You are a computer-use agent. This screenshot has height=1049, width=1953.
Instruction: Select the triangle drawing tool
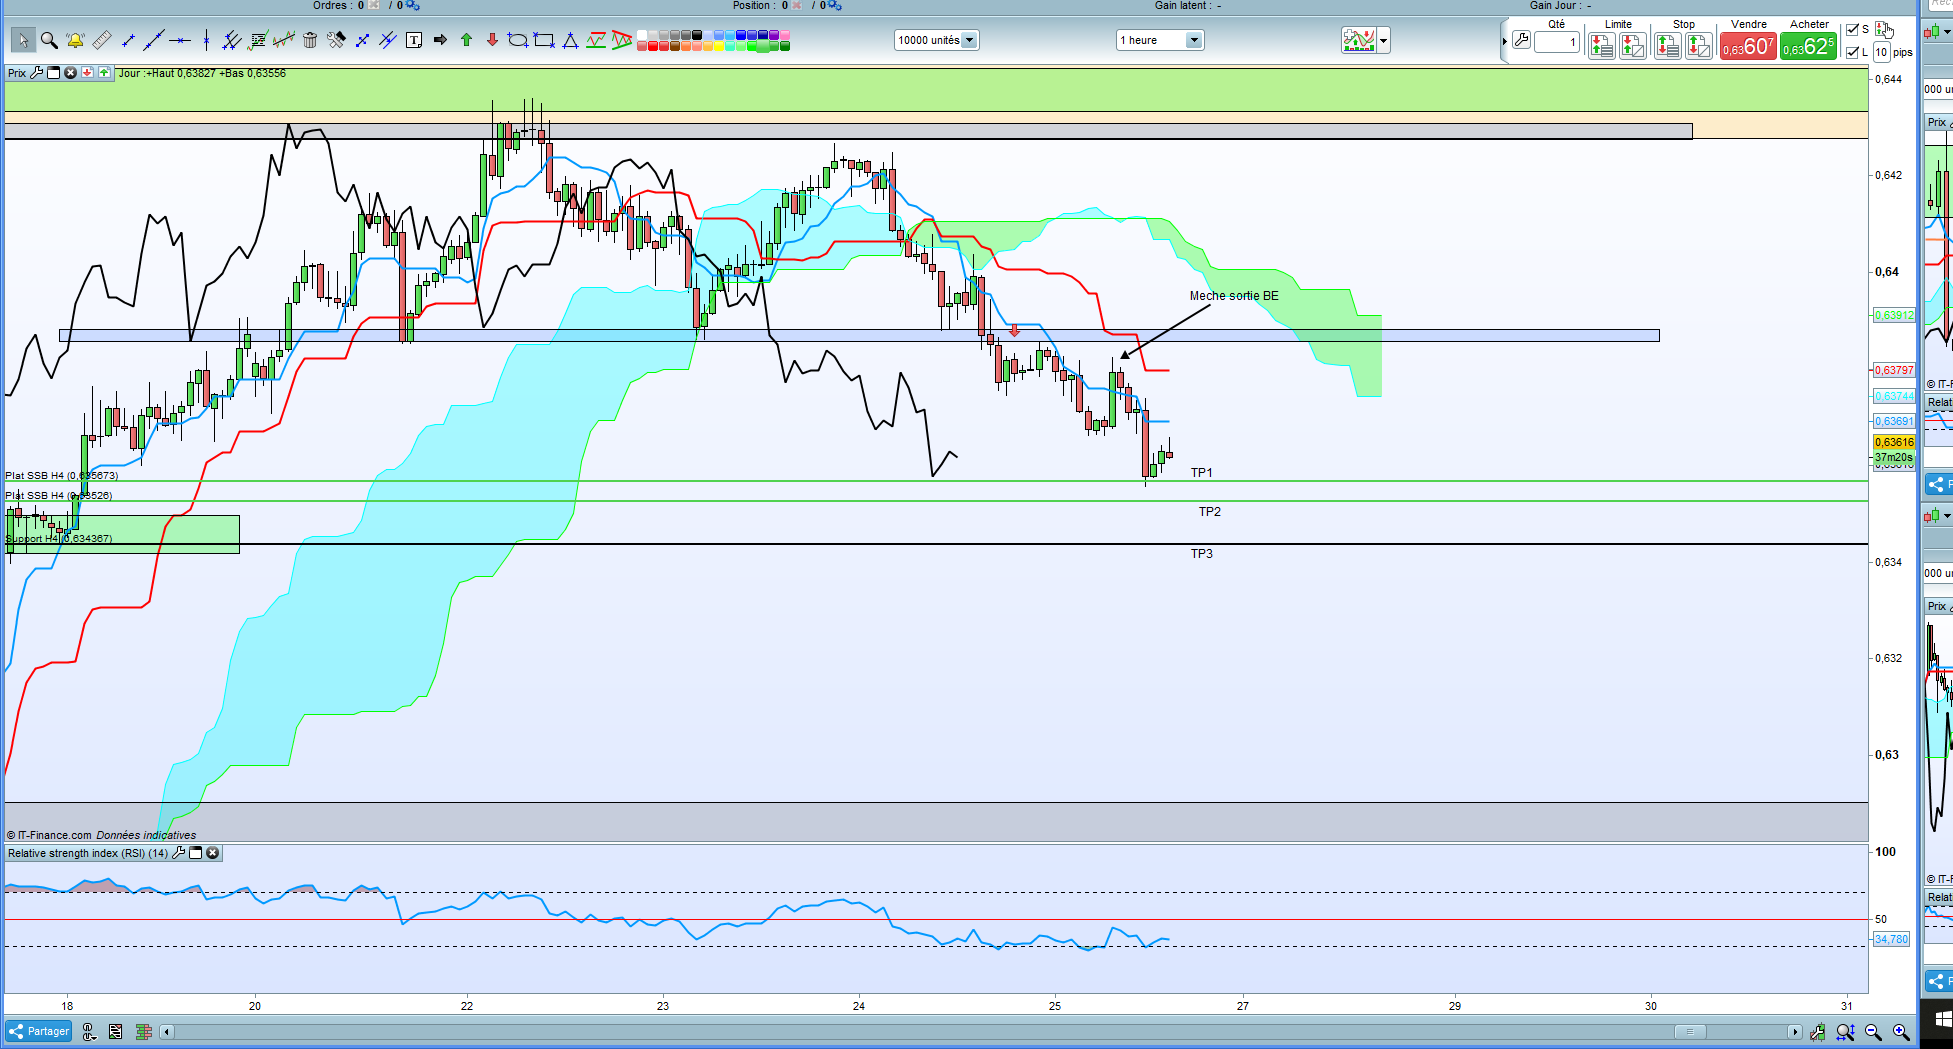(570, 41)
